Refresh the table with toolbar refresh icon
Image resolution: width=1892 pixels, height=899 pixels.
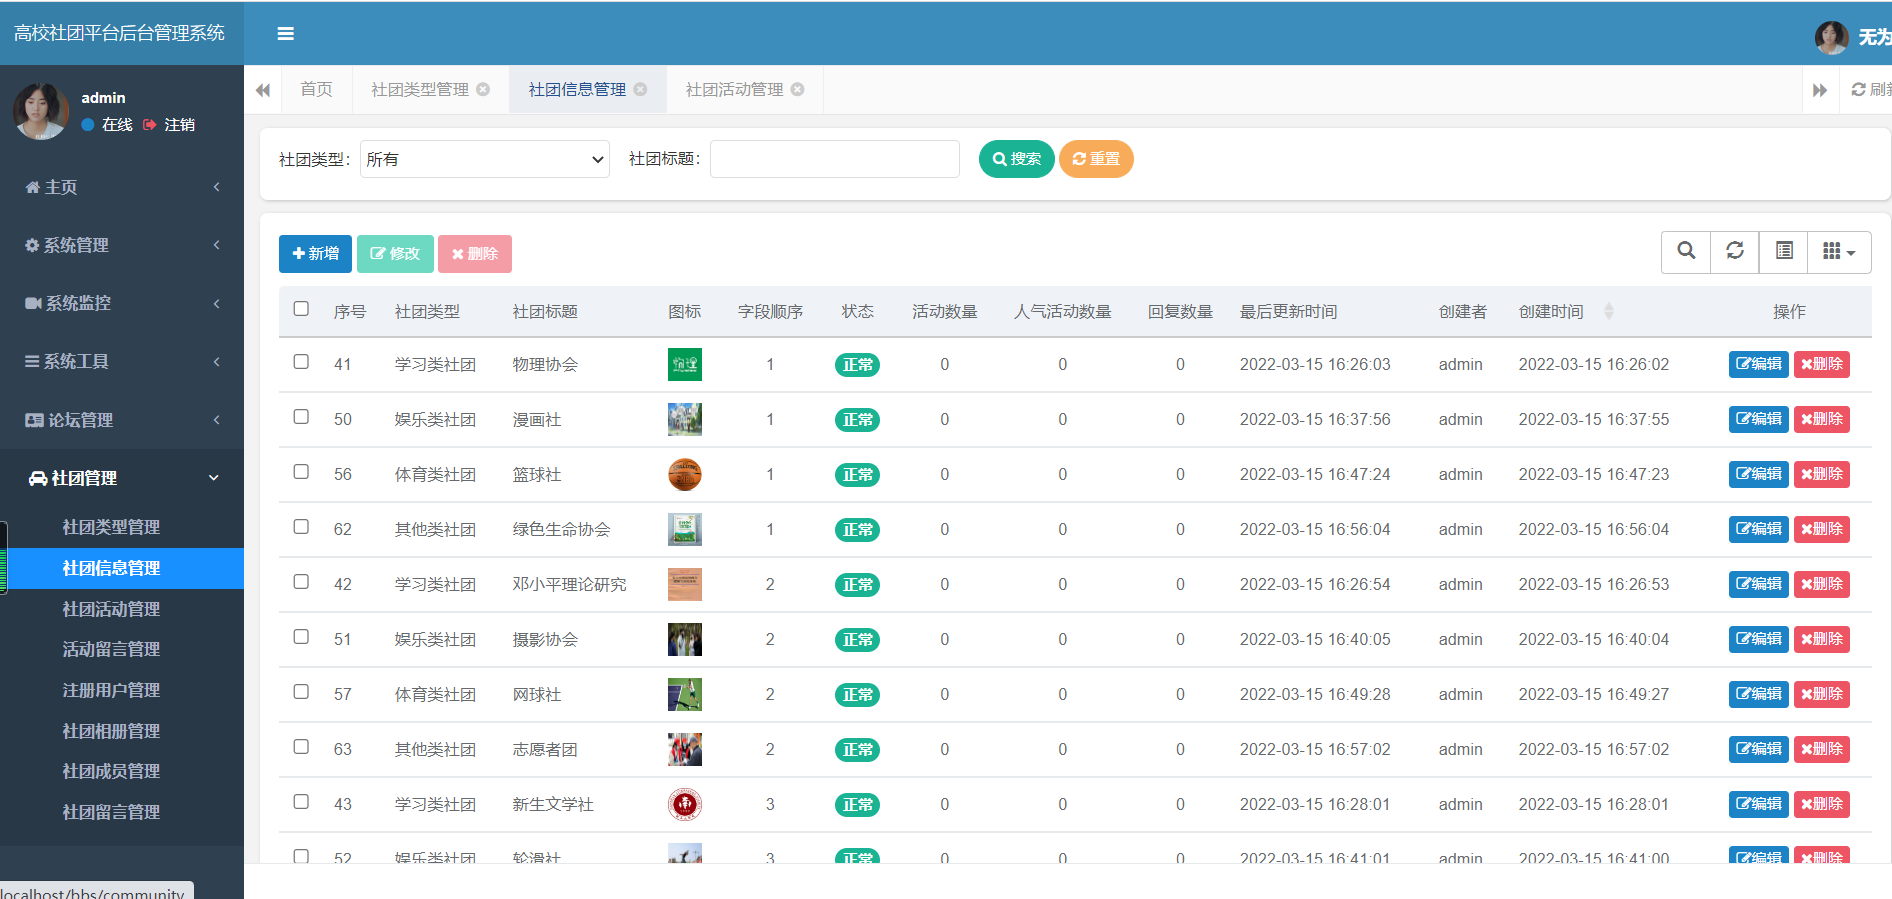1735,251
